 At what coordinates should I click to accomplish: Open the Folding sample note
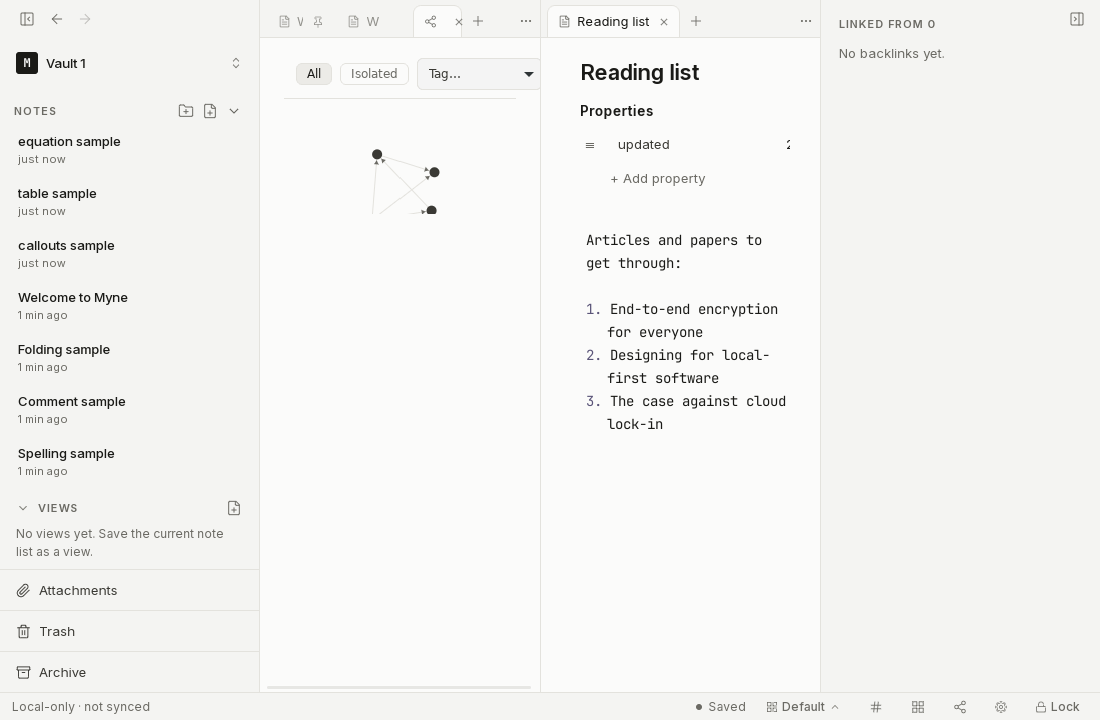pos(129,357)
